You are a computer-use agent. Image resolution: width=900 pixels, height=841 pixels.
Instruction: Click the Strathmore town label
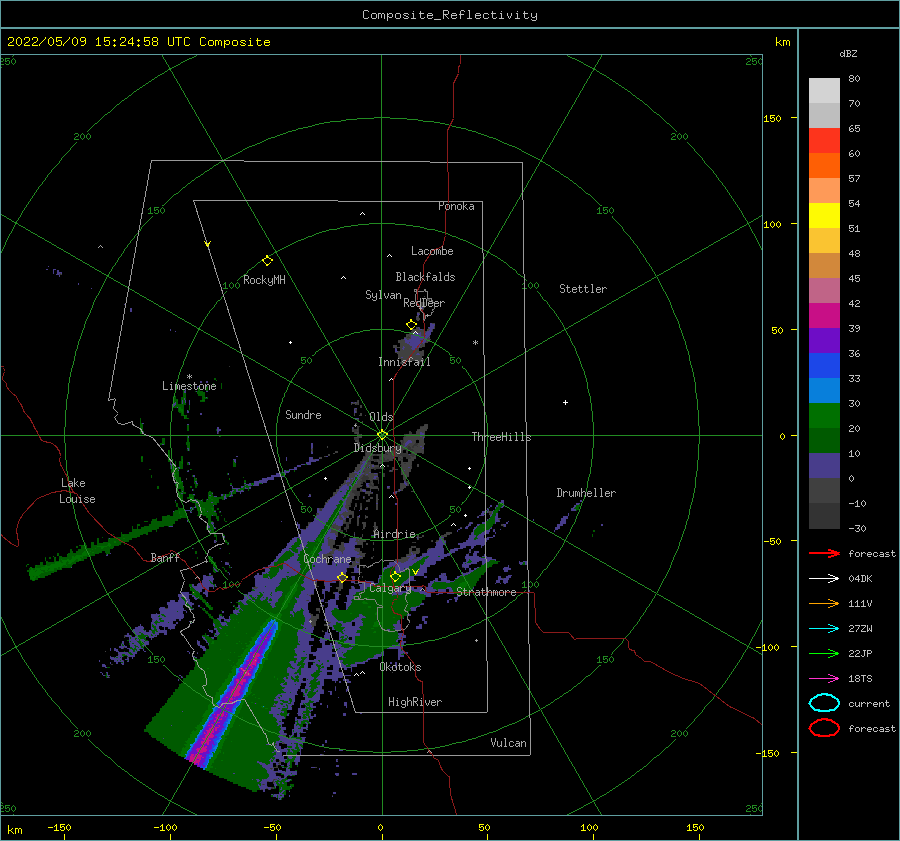[486, 592]
